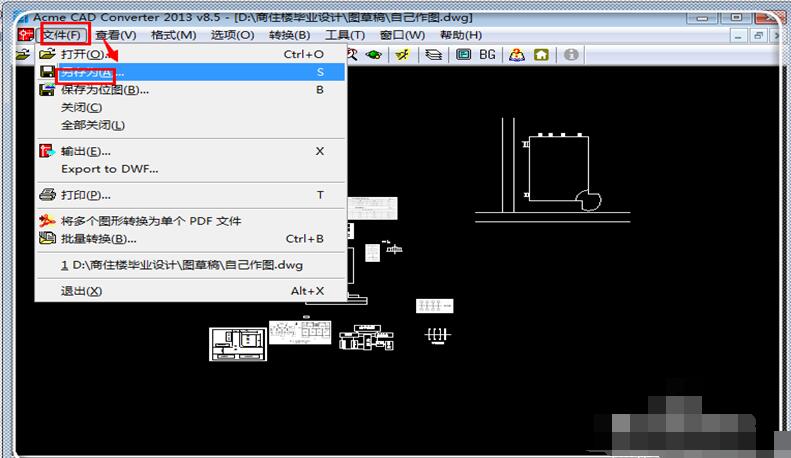Click the open folder icon beside 打开(O)
The width and height of the screenshot is (791, 458).
[x=47, y=53]
